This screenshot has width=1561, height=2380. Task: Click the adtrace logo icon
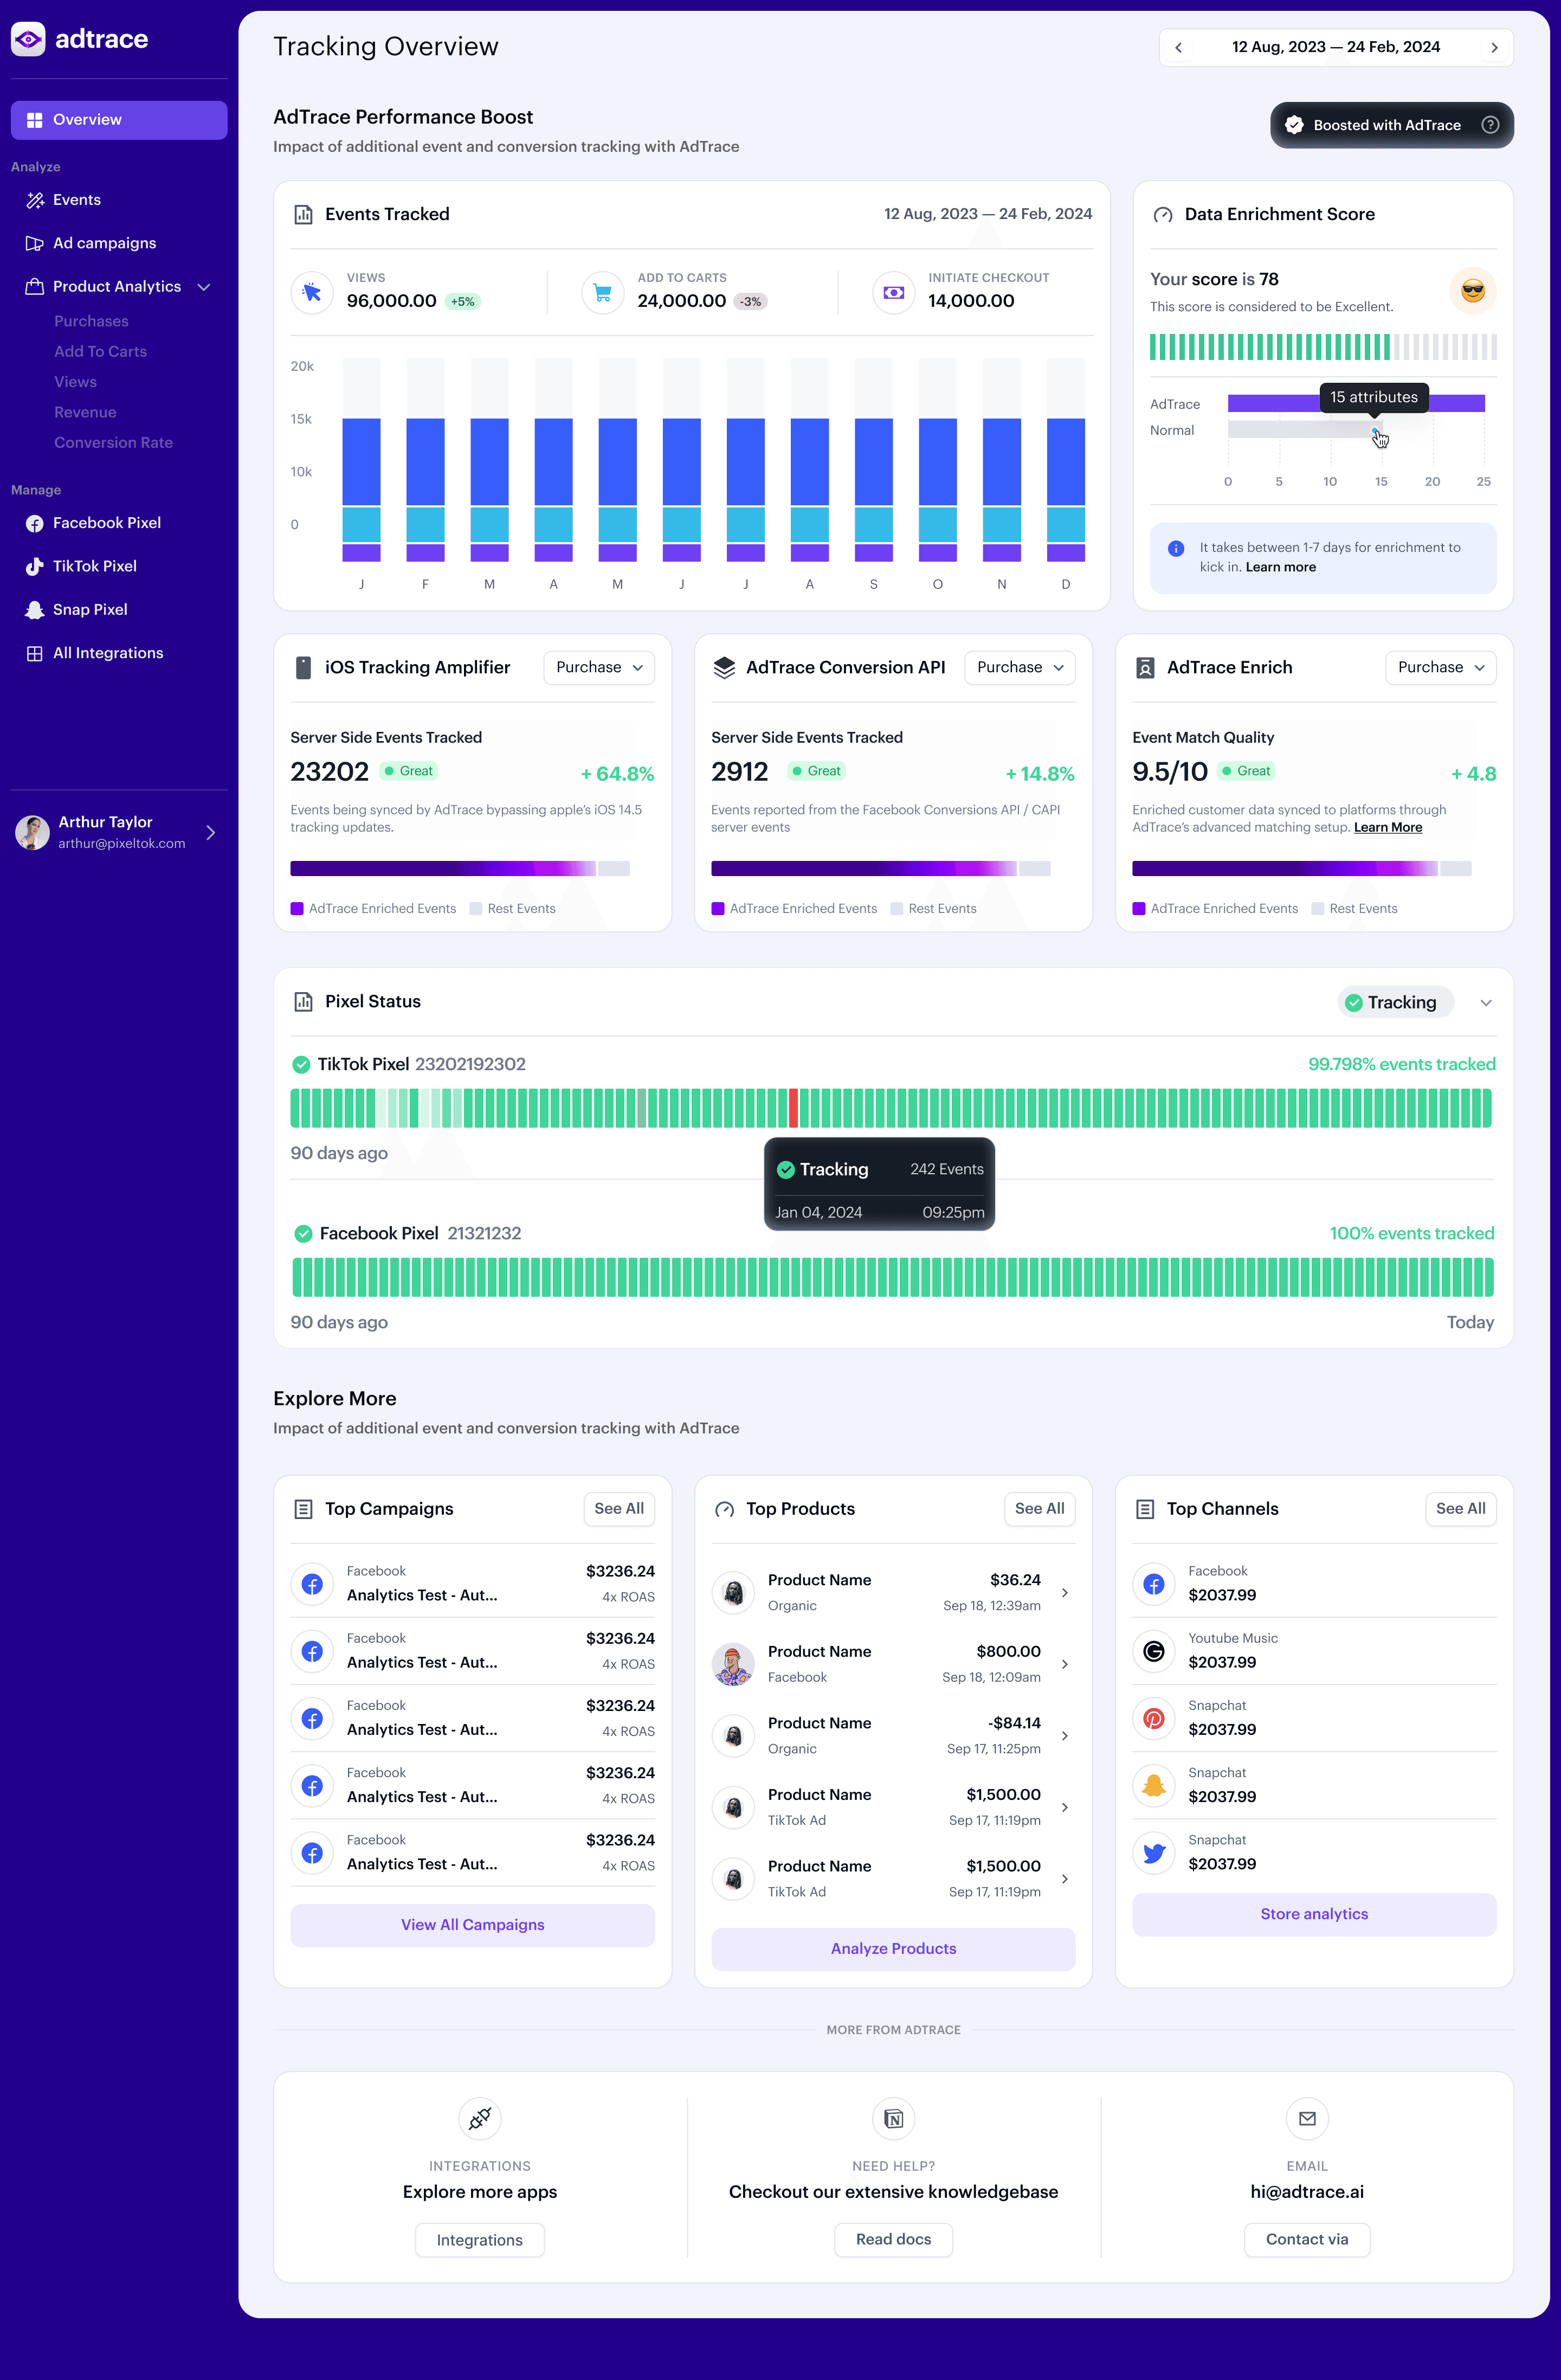point(28,39)
